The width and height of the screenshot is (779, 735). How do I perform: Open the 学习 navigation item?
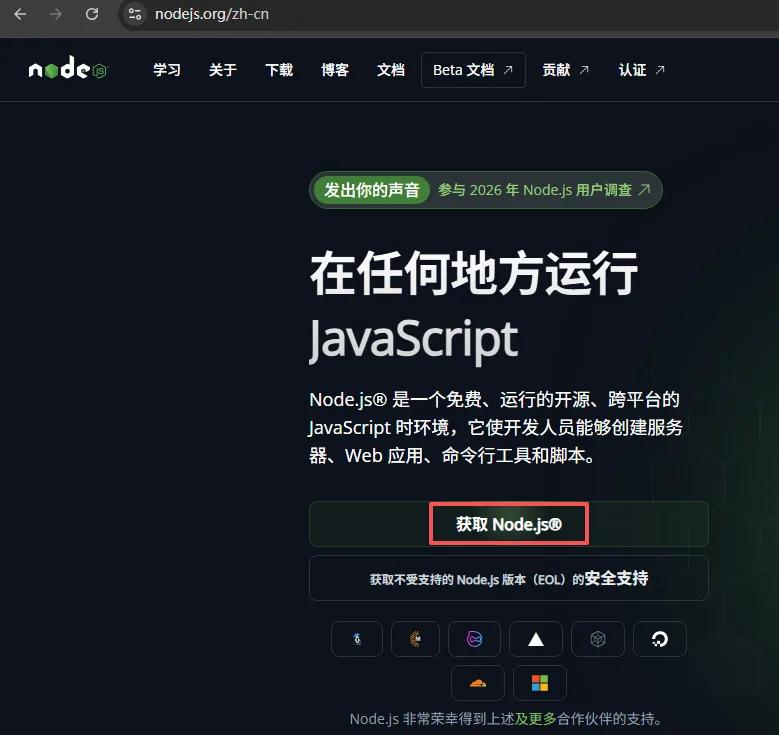[166, 70]
